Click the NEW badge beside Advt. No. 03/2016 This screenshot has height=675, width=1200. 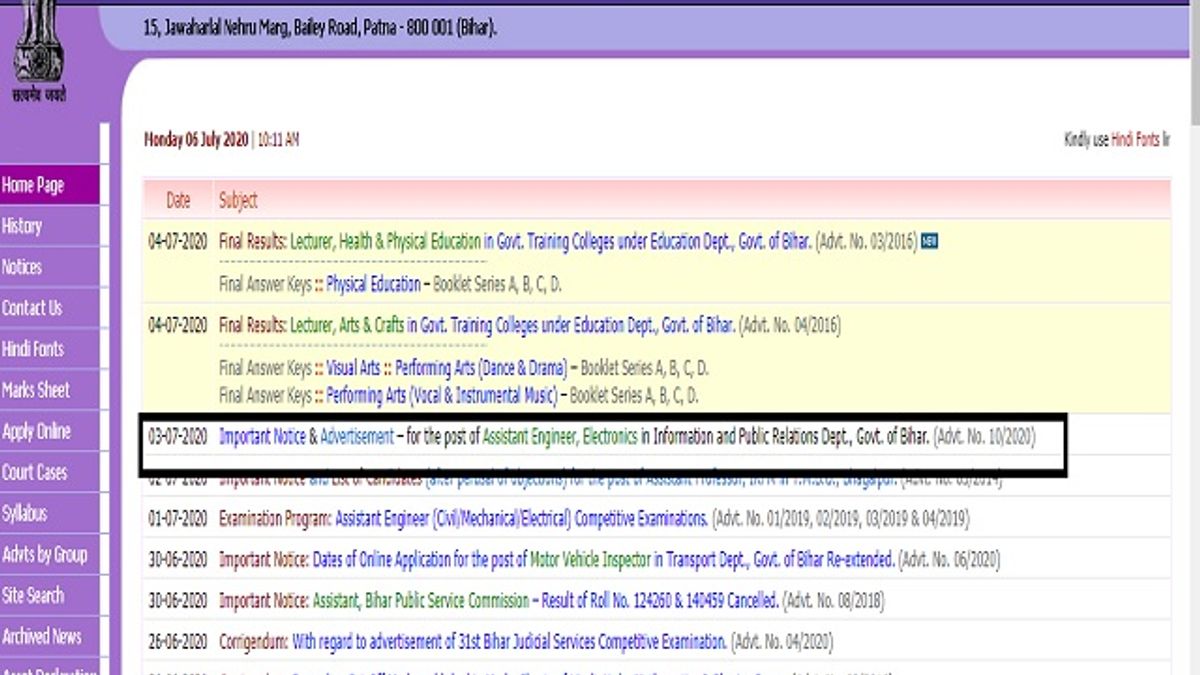coord(930,241)
